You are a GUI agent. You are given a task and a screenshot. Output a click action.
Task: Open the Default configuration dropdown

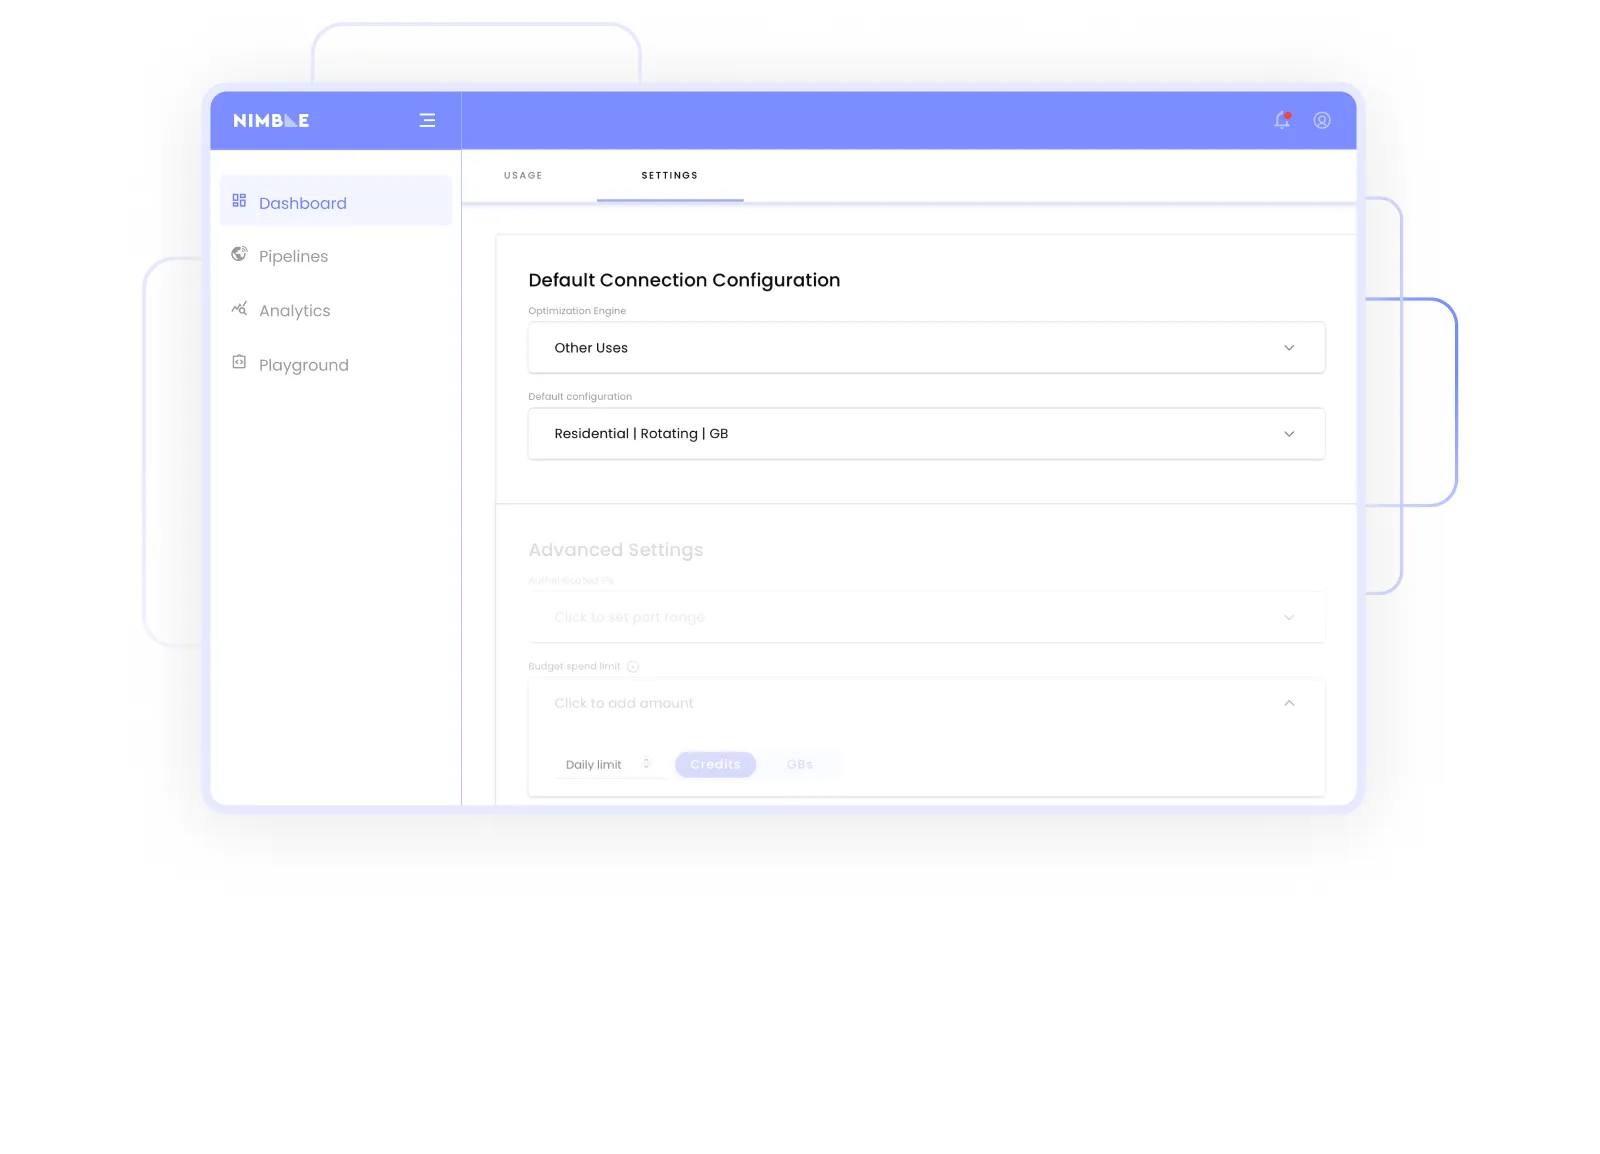(1288, 433)
